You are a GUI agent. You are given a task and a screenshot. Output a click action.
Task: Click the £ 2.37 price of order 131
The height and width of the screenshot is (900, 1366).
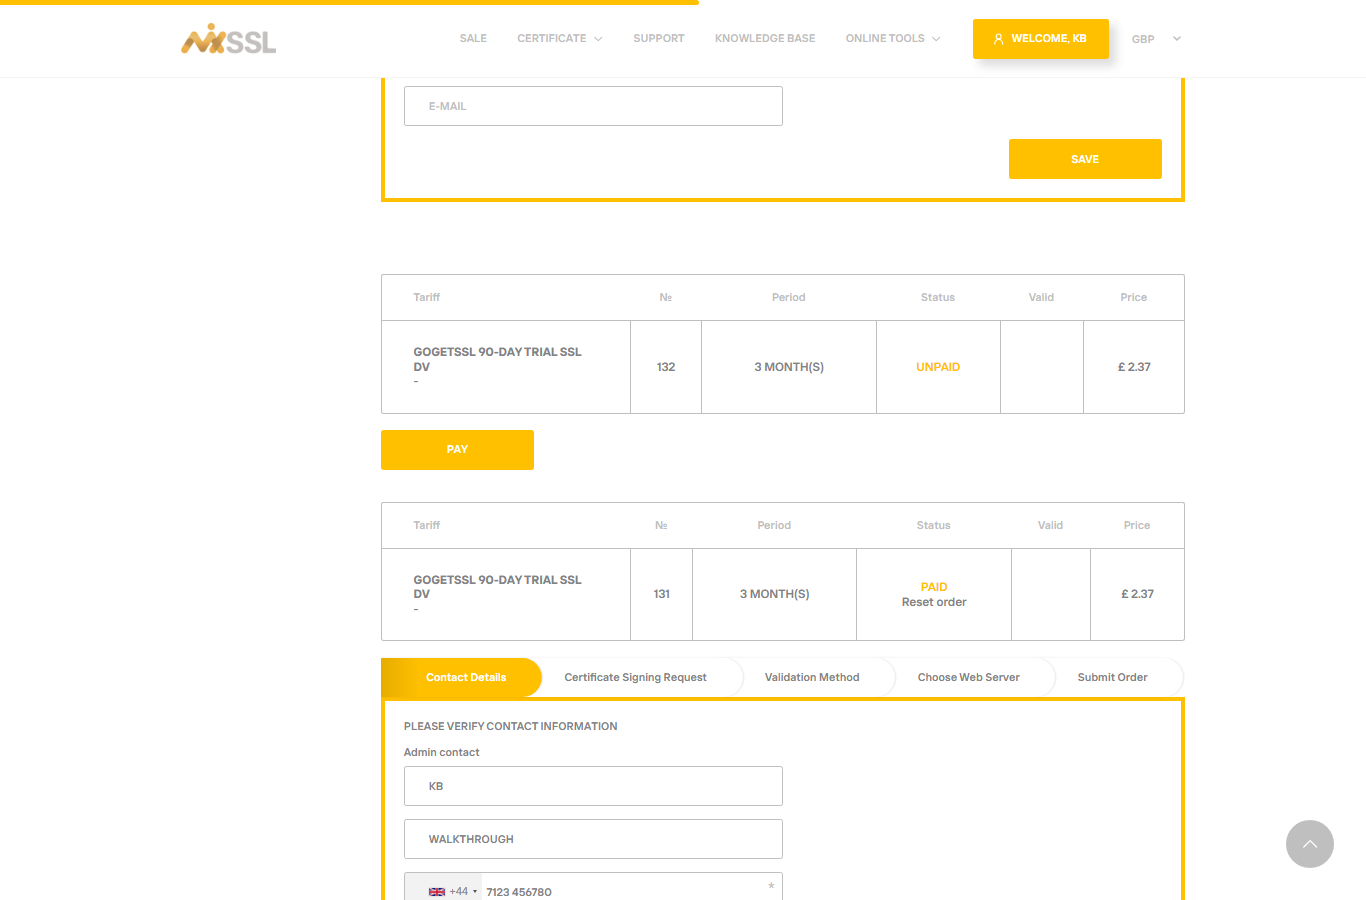pos(1137,594)
